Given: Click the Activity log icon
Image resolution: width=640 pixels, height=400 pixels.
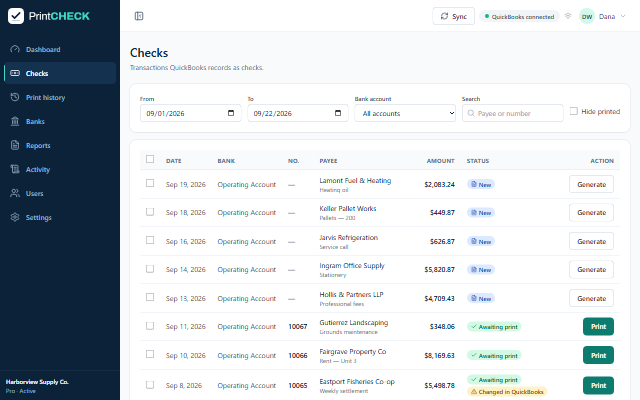Looking at the screenshot, I should (15, 169).
